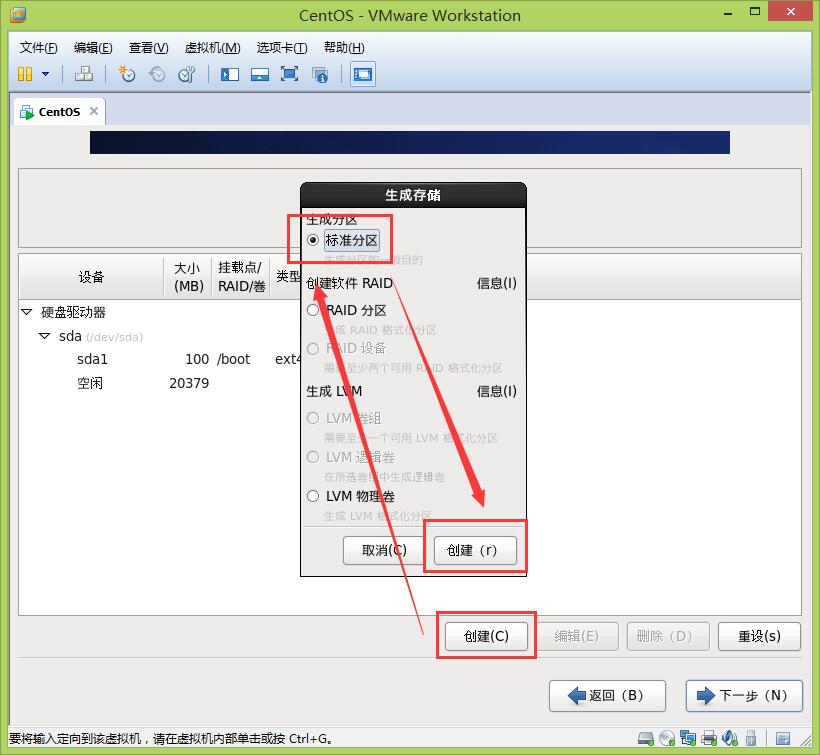Select the RAID 分区 radio option
This screenshot has width=820, height=755.
coord(314,310)
